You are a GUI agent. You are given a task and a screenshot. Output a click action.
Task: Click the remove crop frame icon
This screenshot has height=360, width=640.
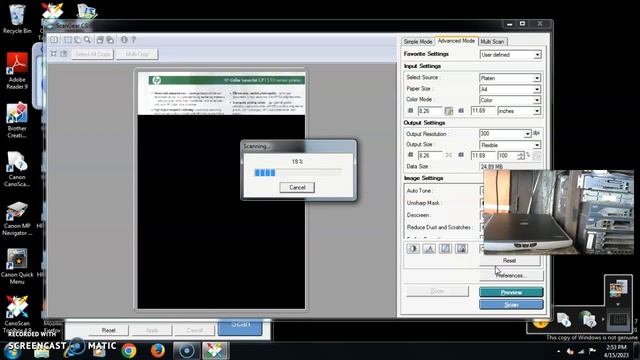coord(64,54)
